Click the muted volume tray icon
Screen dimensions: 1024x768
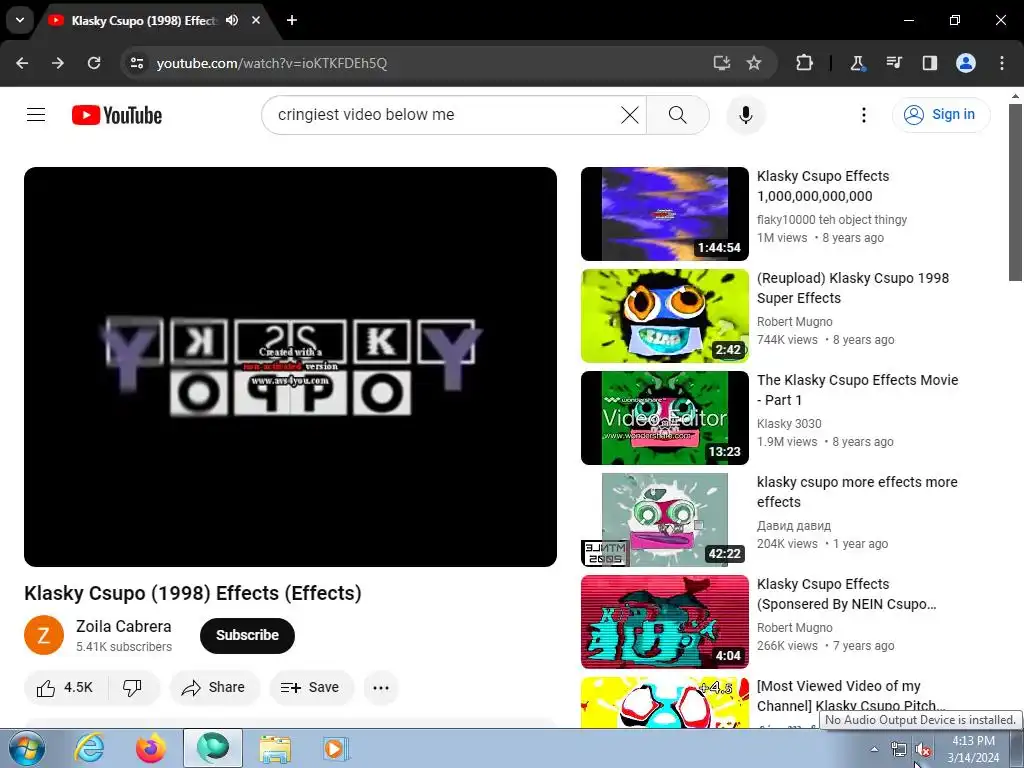pos(922,750)
